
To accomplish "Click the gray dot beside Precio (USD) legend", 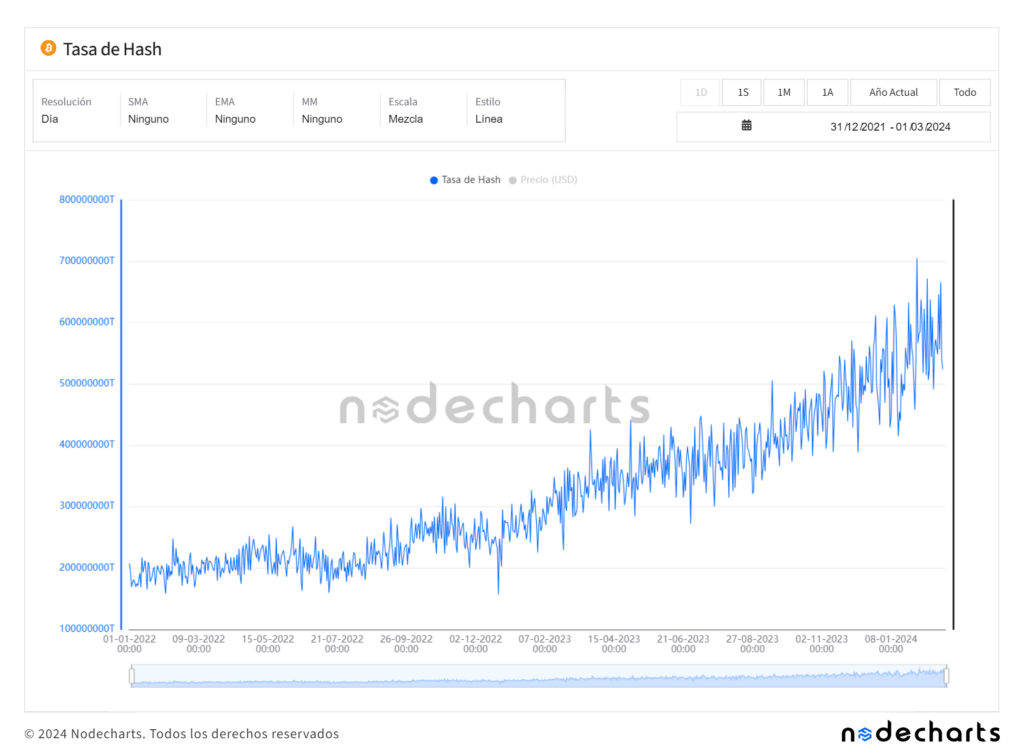I will [x=512, y=180].
